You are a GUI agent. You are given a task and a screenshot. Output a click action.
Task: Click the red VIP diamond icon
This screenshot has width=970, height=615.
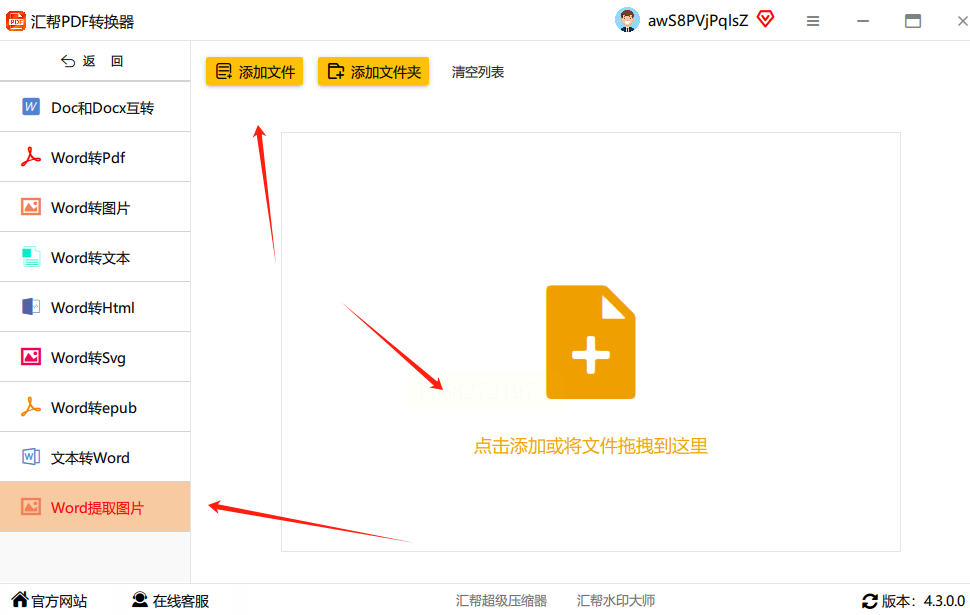766,19
